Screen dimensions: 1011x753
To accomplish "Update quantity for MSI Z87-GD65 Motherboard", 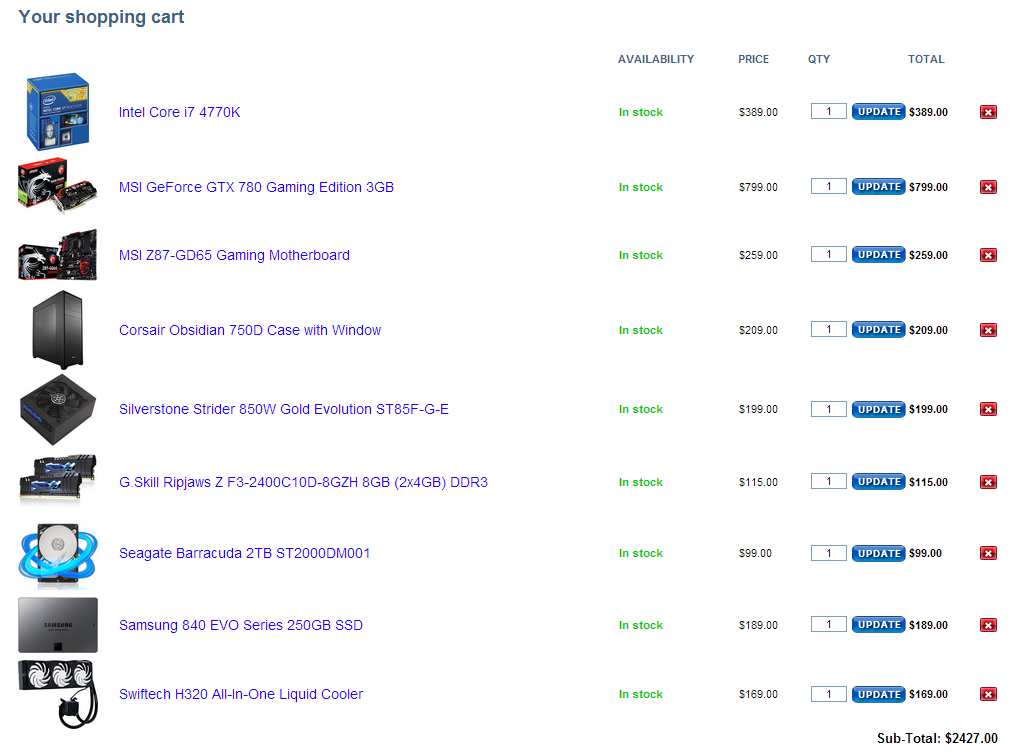I will 878,255.
